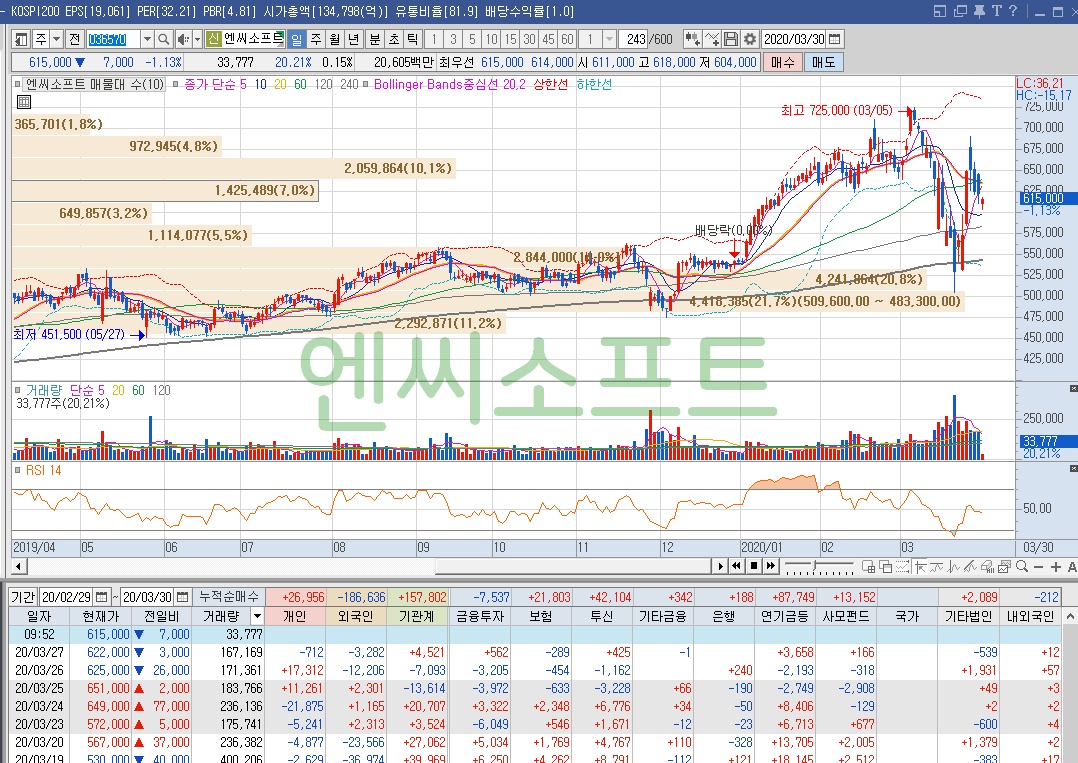
Task: Select the 일 daily period toggle
Action: [296, 39]
